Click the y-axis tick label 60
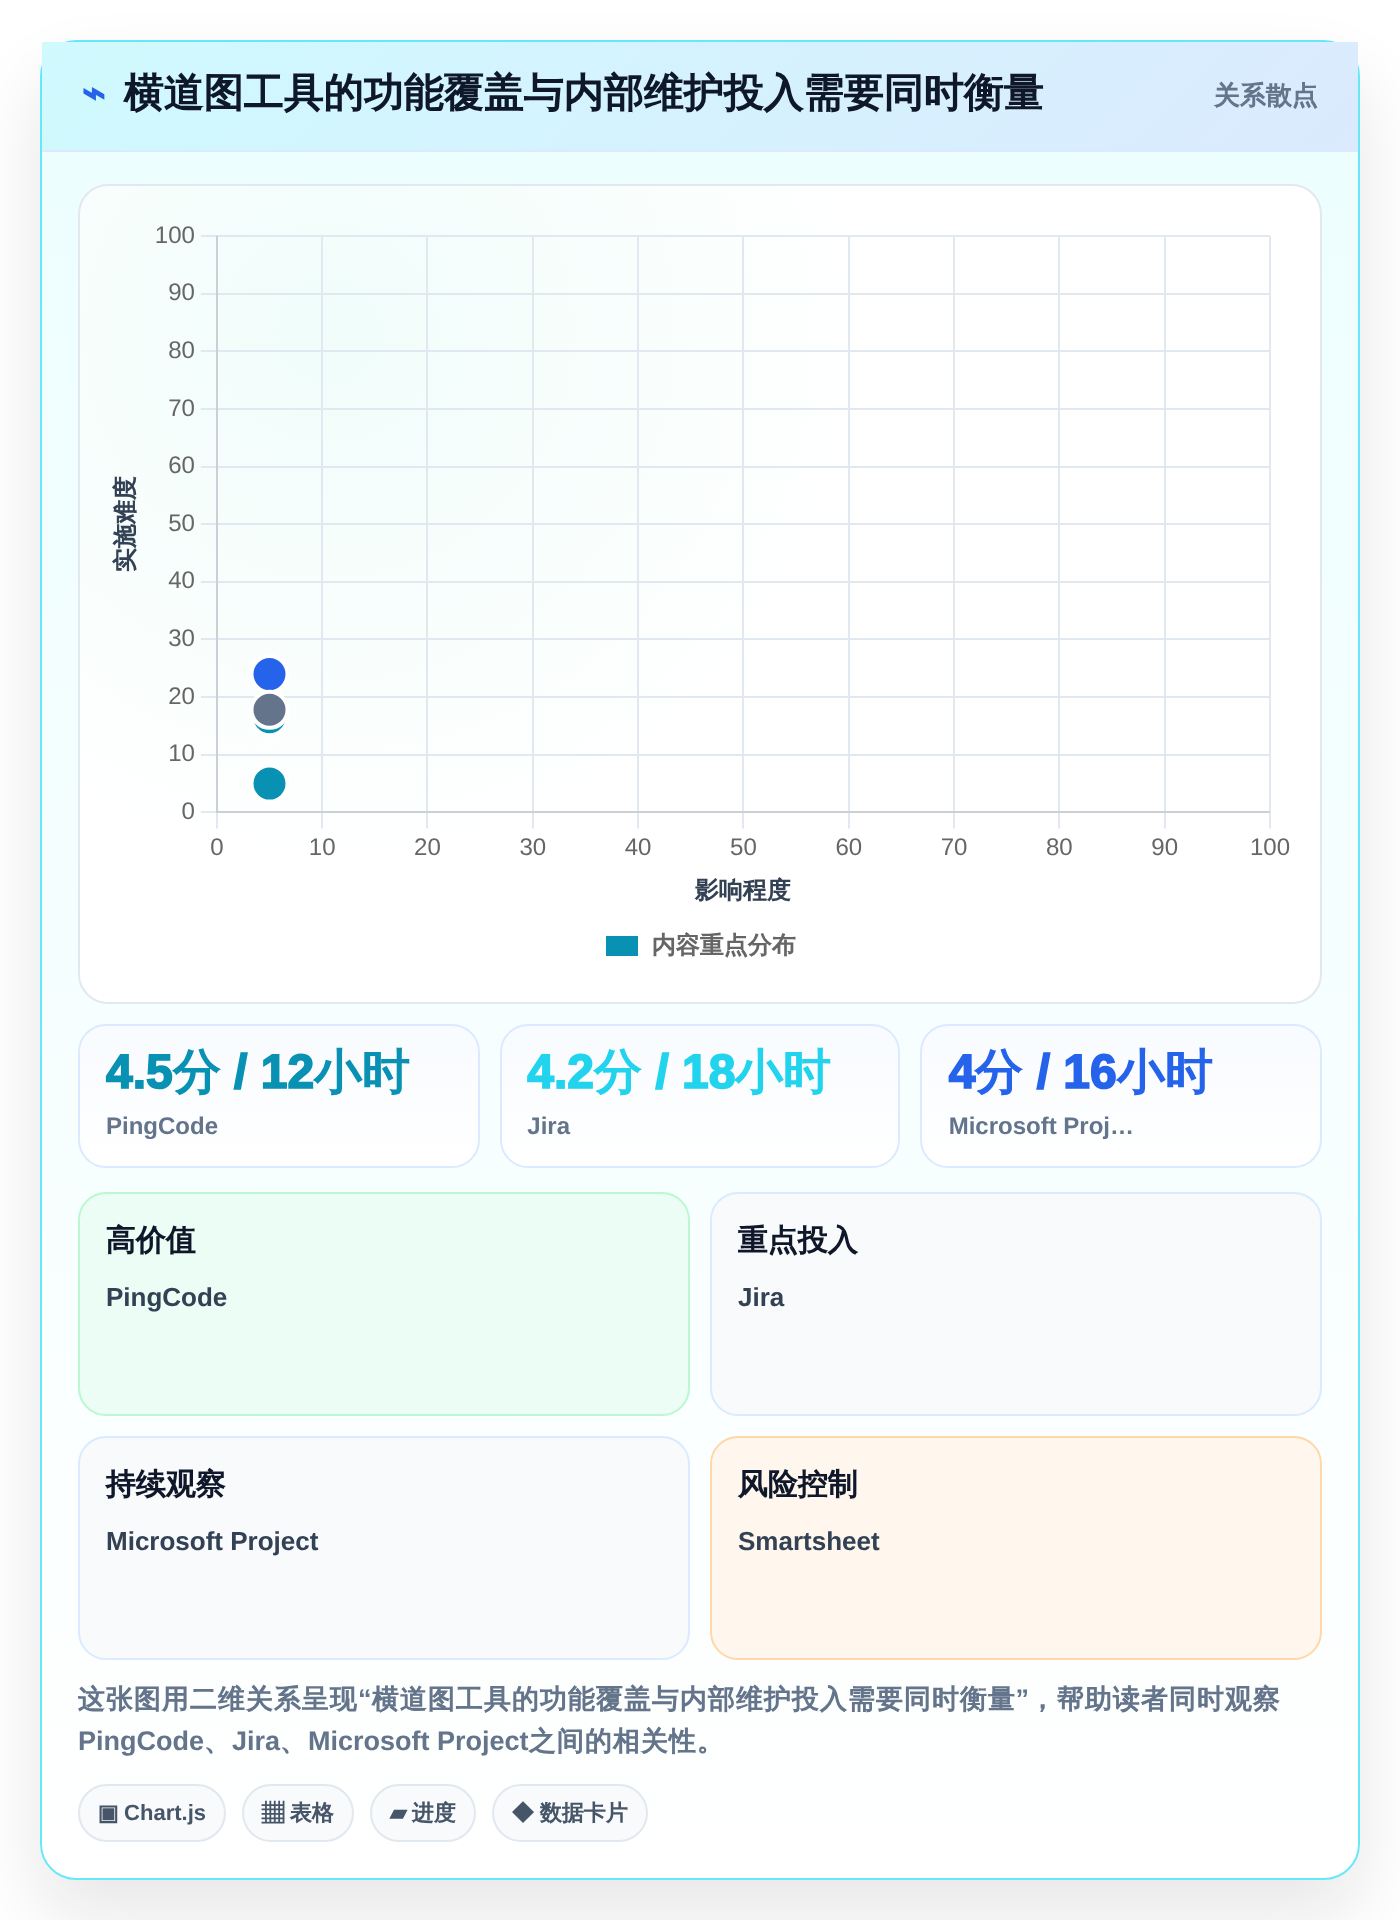 (x=182, y=465)
